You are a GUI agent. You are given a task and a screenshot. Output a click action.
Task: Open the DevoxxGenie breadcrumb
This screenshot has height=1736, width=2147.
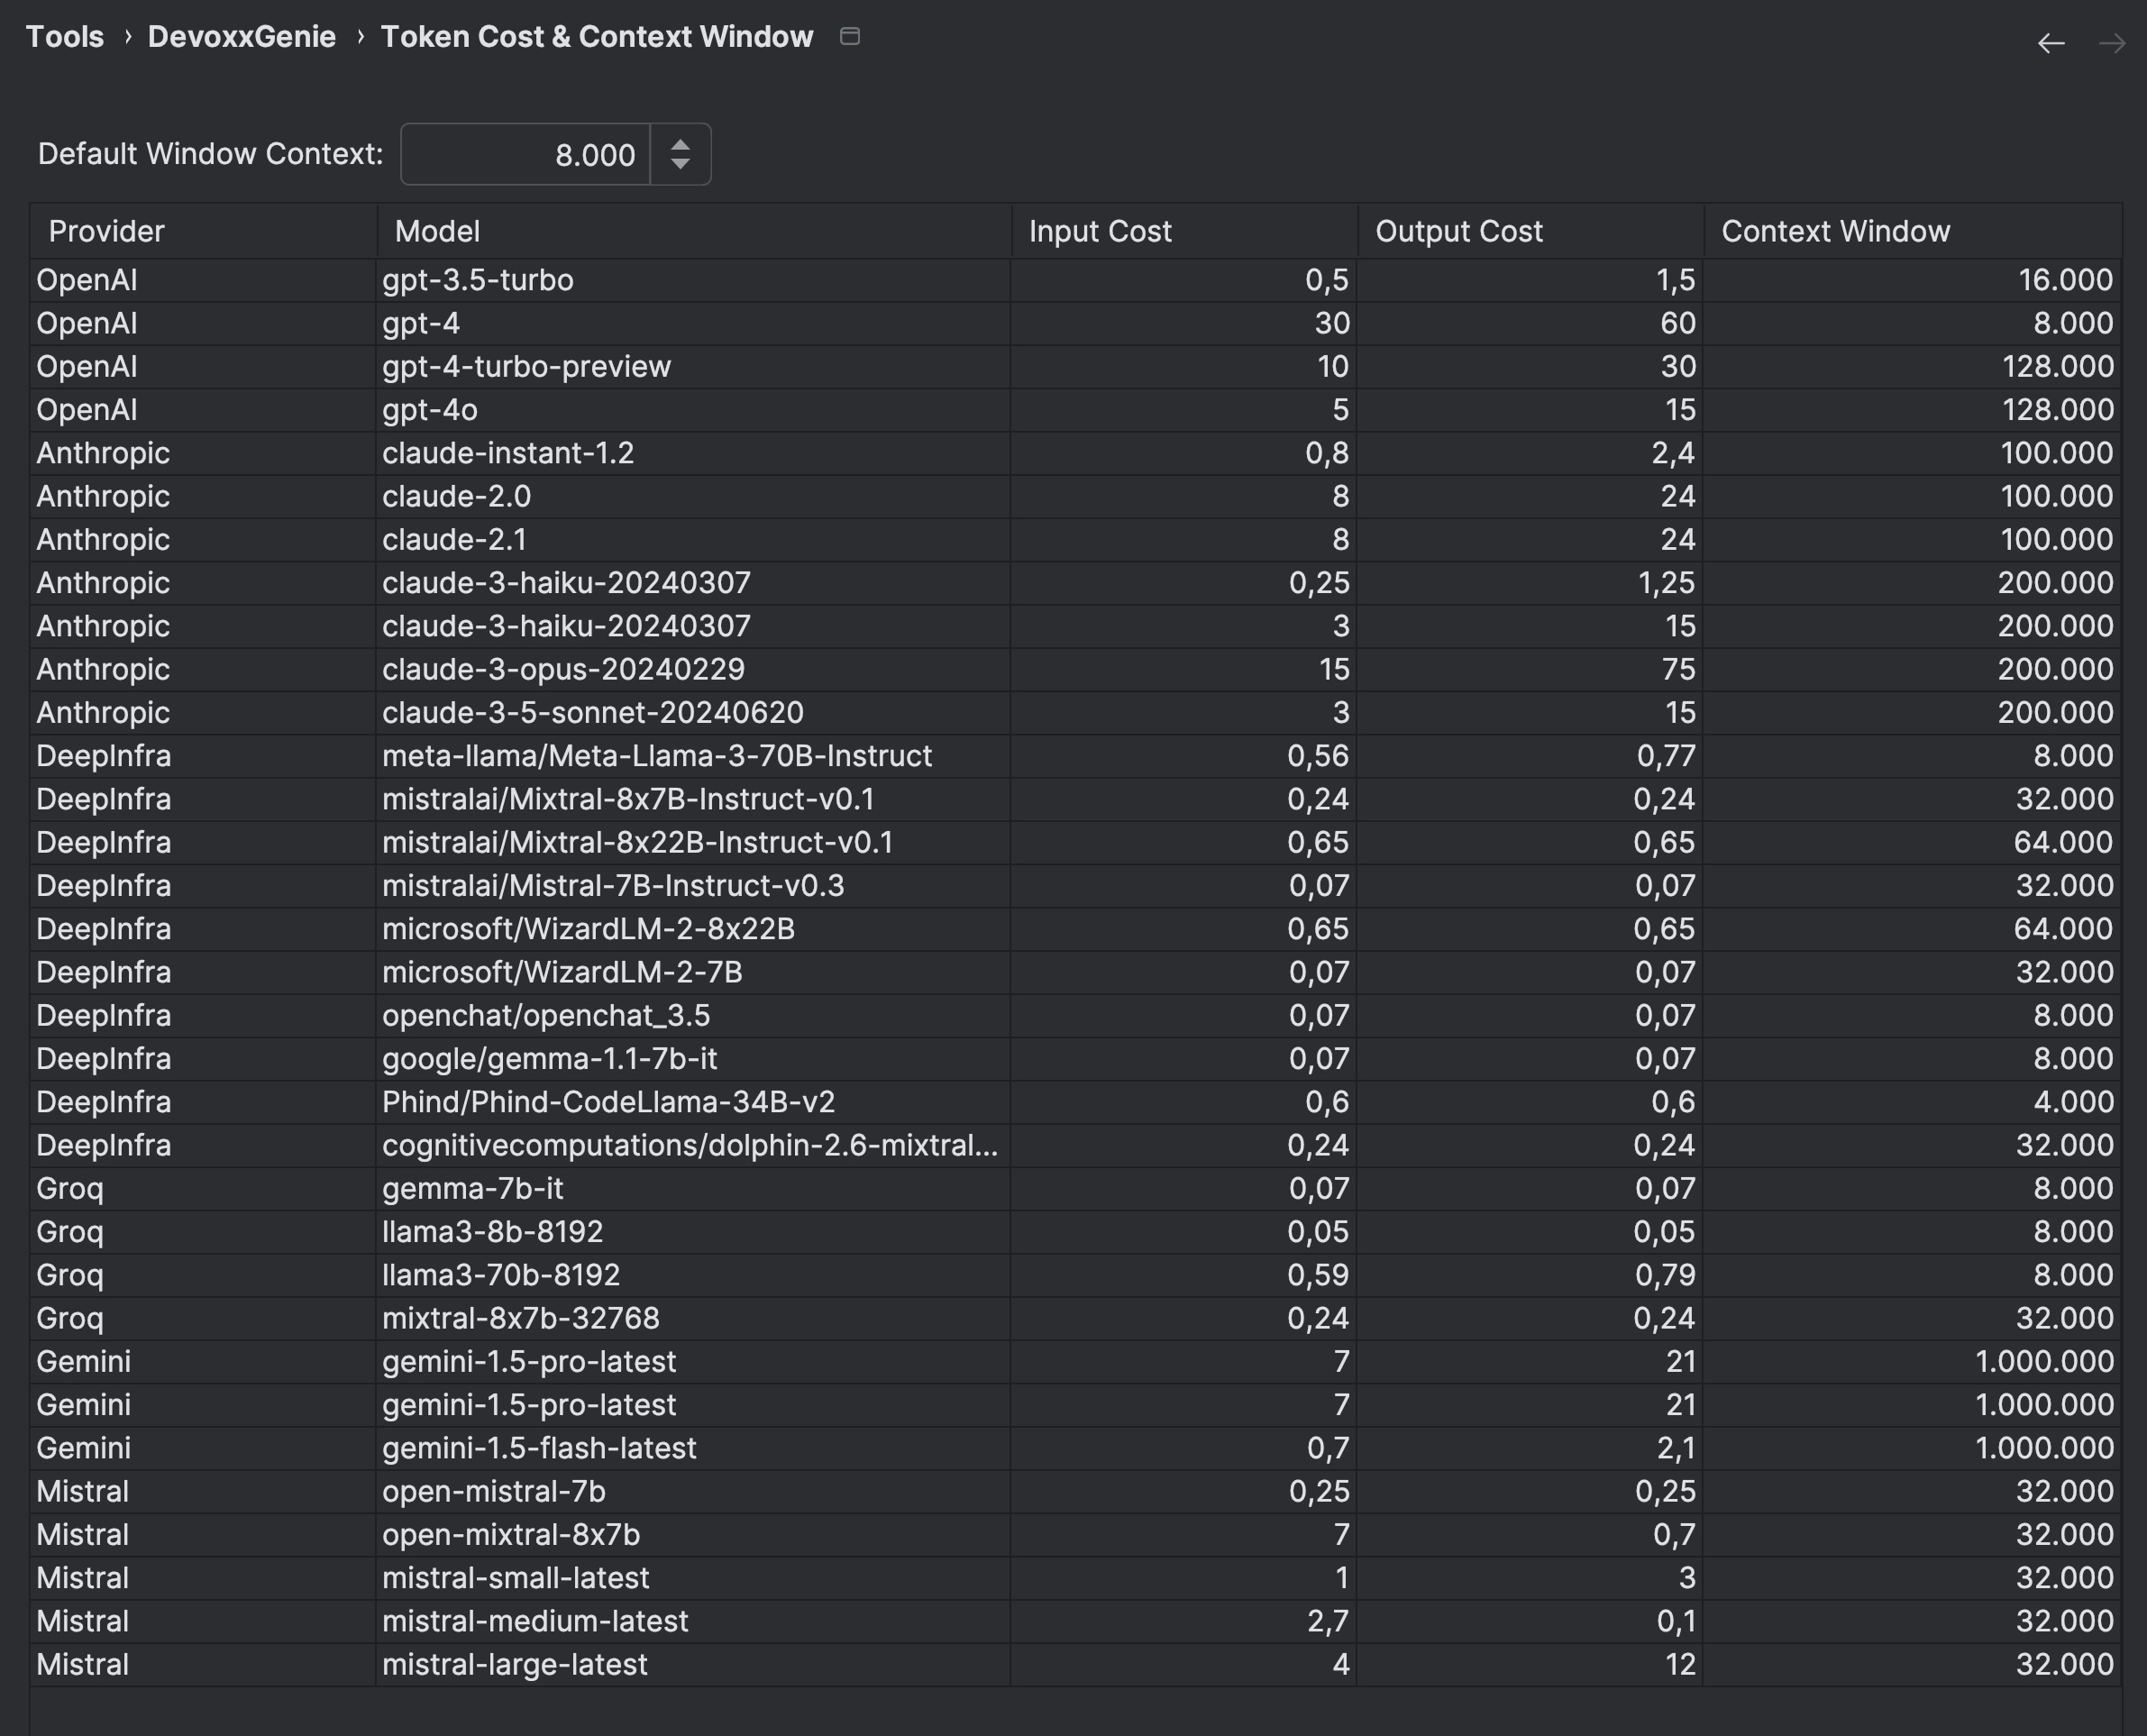[242, 36]
